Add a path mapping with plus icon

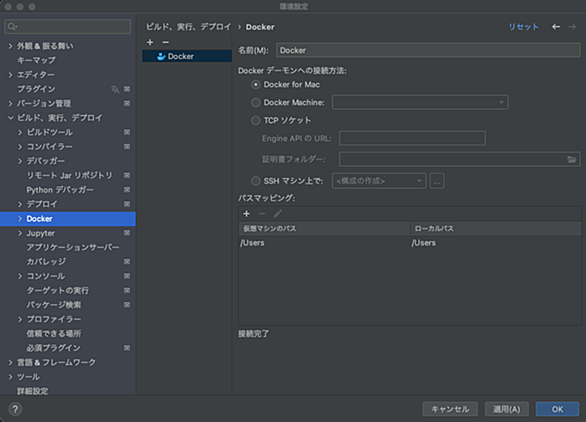pyautogui.click(x=246, y=213)
